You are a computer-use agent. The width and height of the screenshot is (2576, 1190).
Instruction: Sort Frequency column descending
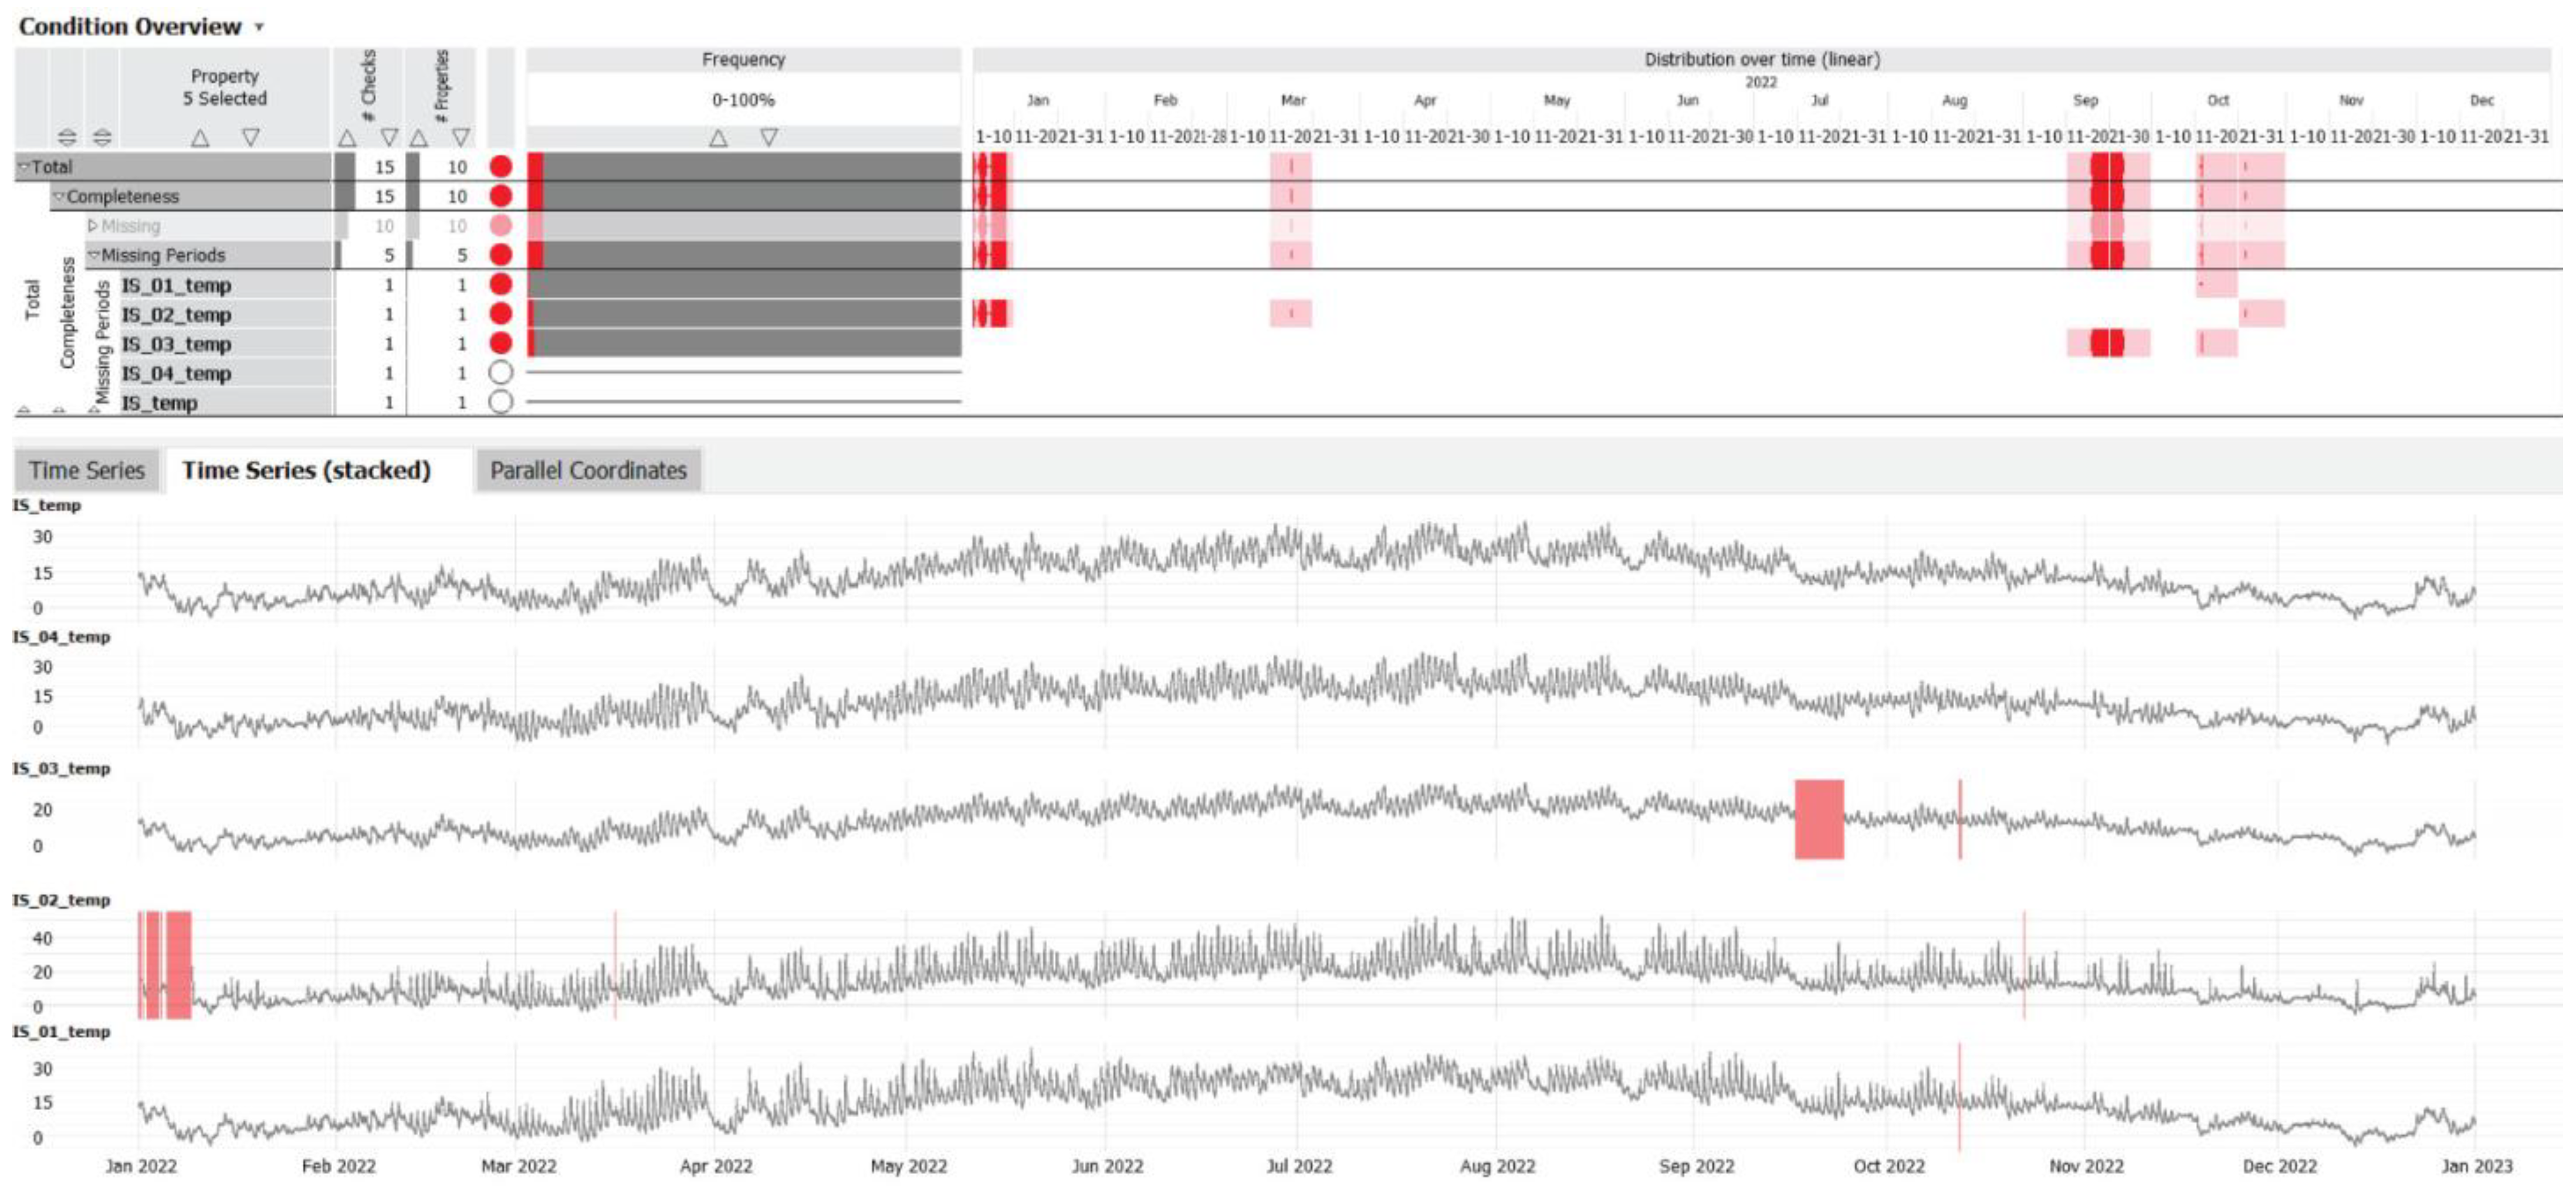[768, 138]
